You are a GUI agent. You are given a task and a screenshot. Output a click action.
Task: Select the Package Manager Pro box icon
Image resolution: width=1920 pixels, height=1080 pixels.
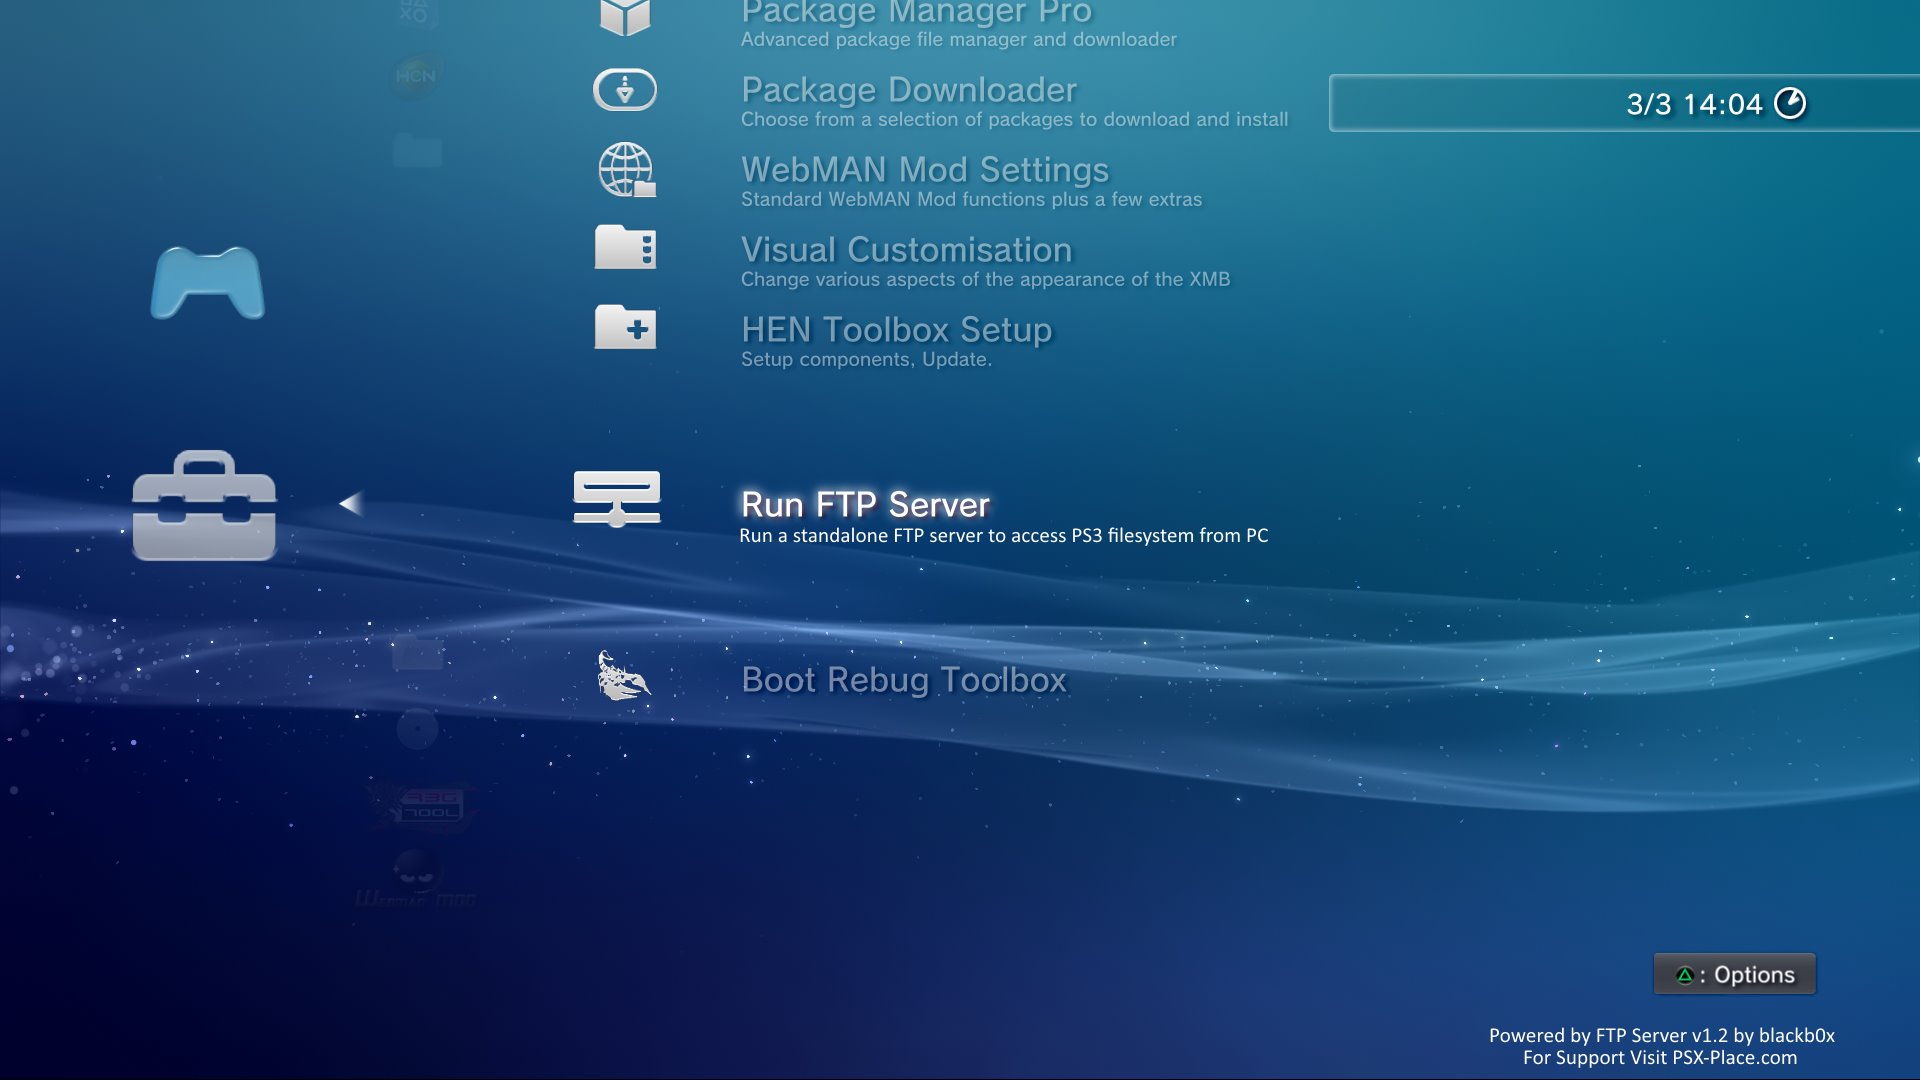(x=625, y=17)
